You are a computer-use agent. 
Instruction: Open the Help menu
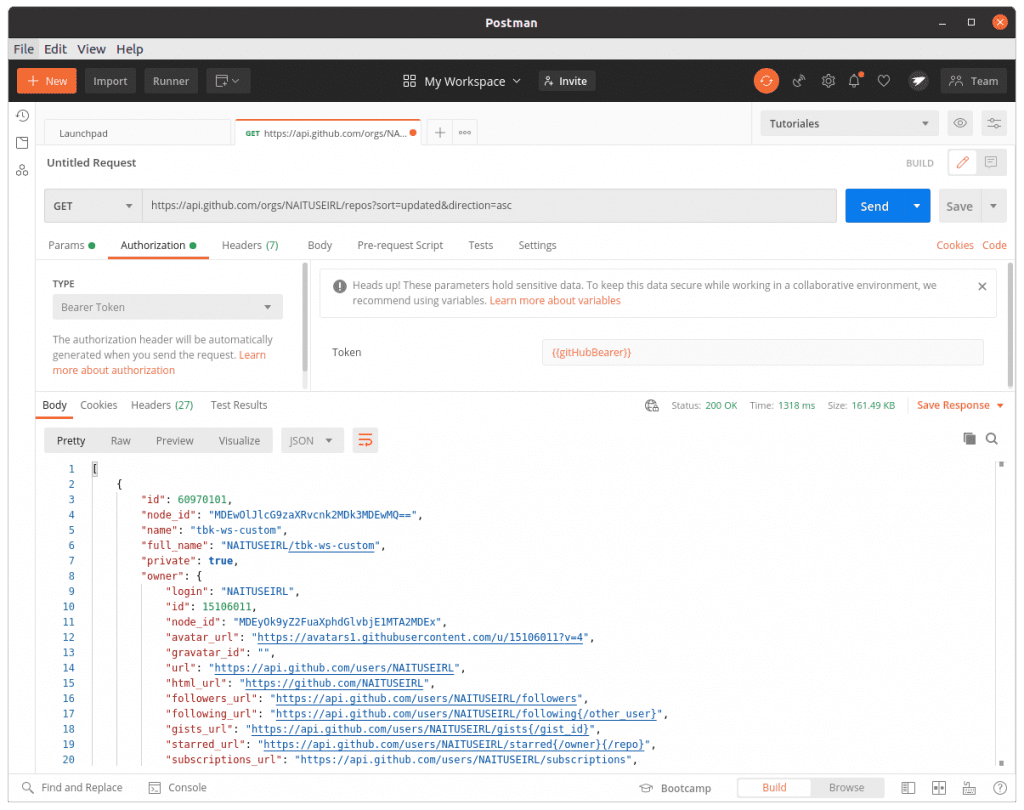tap(130, 49)
